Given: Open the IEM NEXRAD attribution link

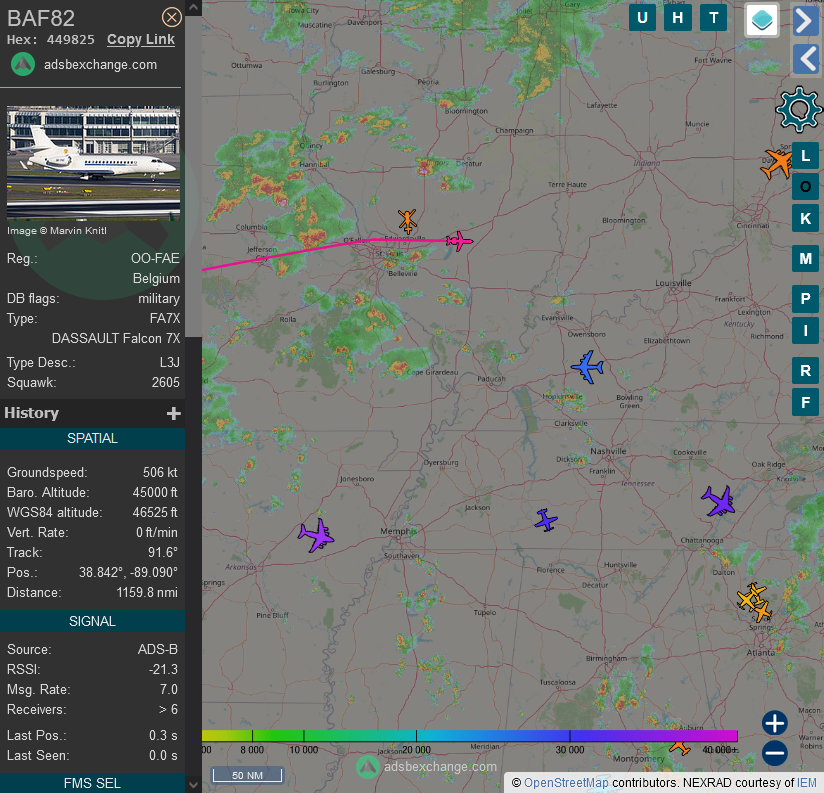Looking at the screenshot, I should pyautogui.click(x=807, y=782).
